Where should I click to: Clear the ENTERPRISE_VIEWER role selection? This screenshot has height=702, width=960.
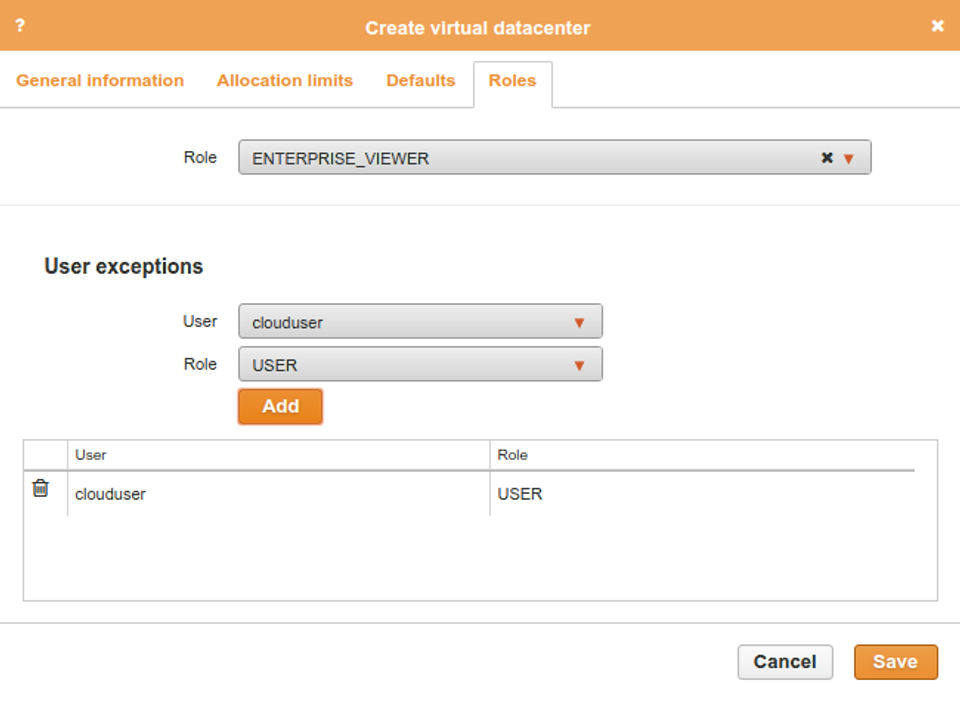tap(827, 158)
